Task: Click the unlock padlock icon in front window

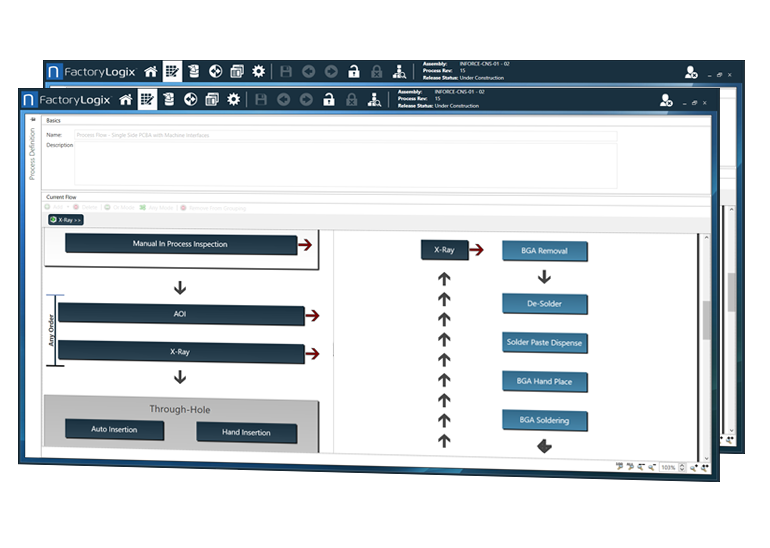Action: point(329,99)
